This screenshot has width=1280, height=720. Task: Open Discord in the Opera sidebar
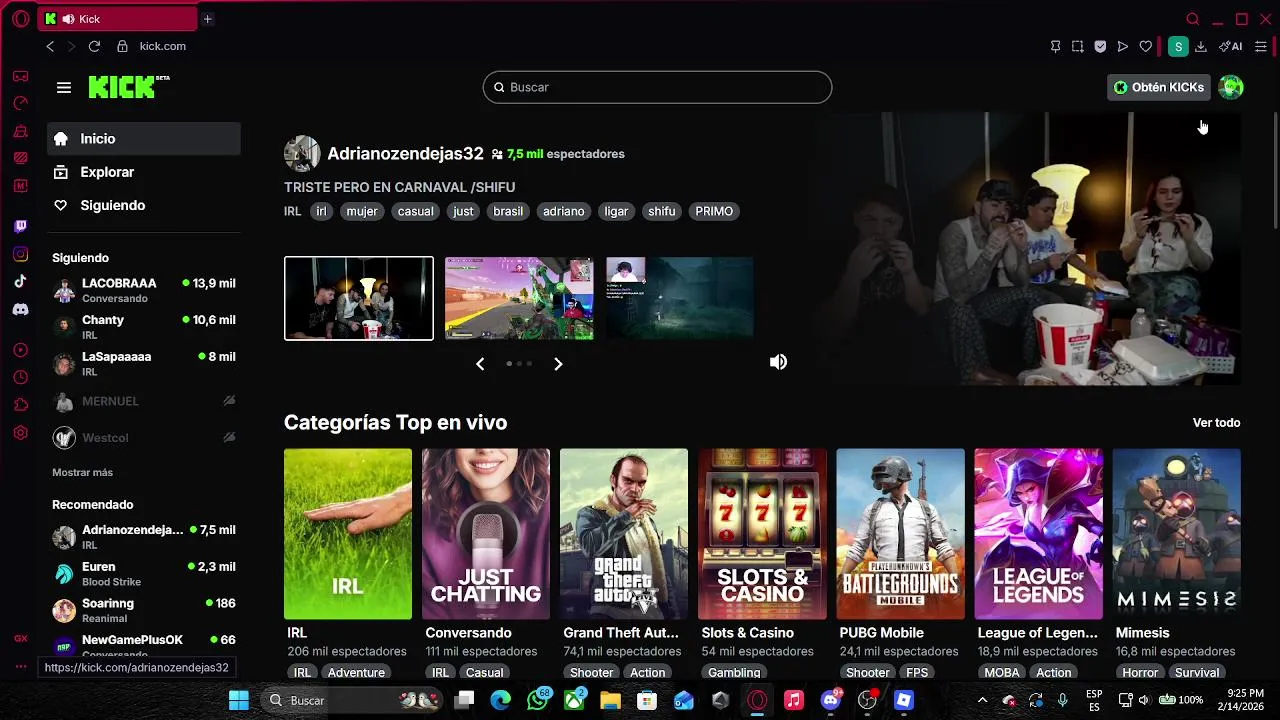tap(20, 310)
